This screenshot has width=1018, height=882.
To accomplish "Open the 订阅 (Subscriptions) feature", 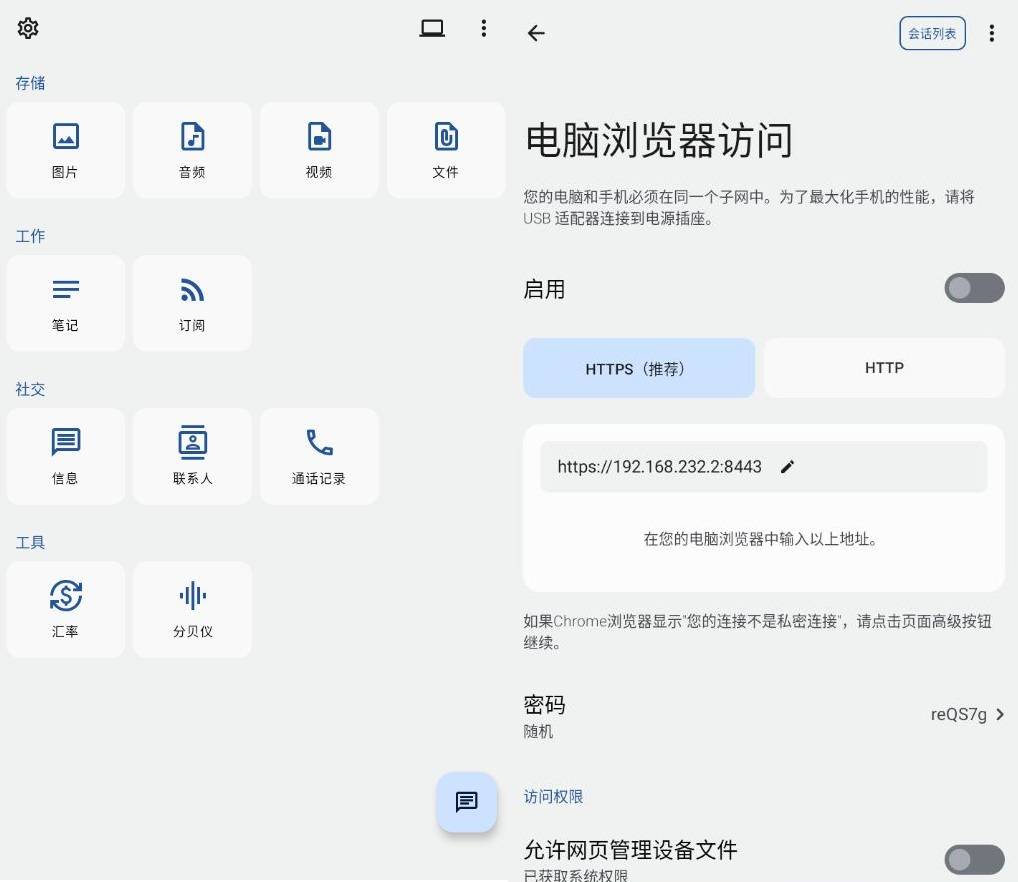I will coord(192,303).
